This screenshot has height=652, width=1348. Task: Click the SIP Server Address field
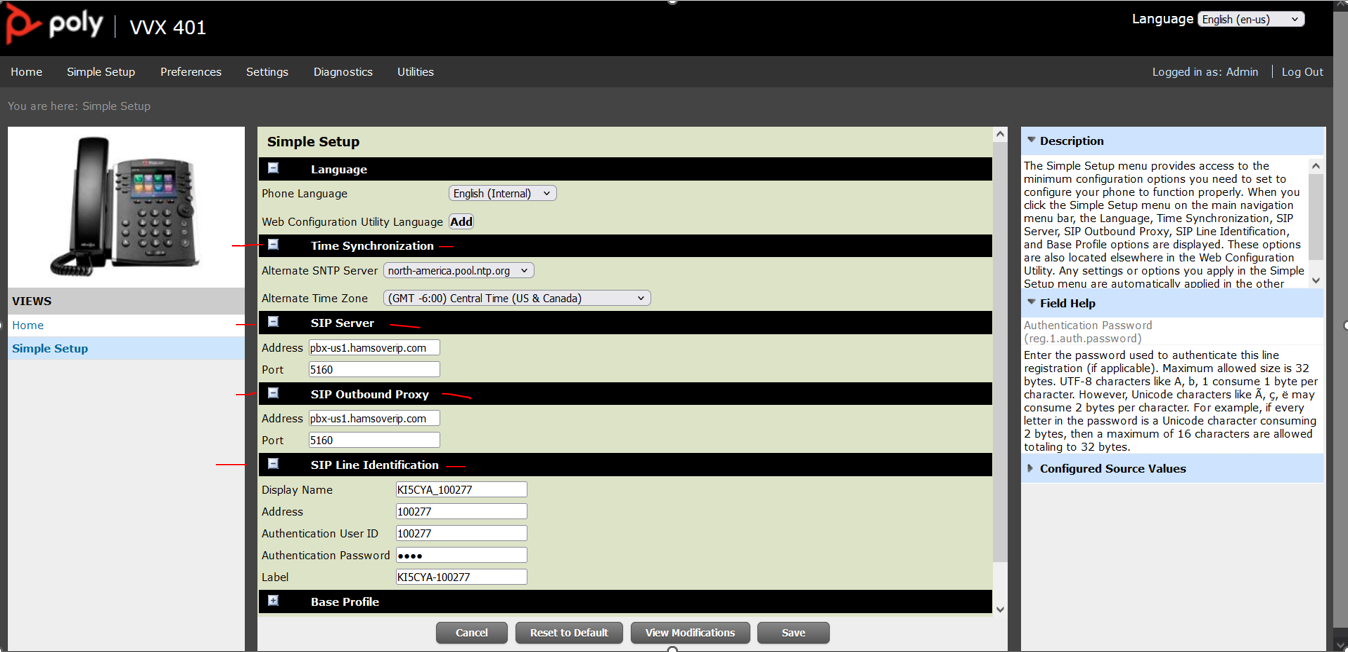point(374,347)
